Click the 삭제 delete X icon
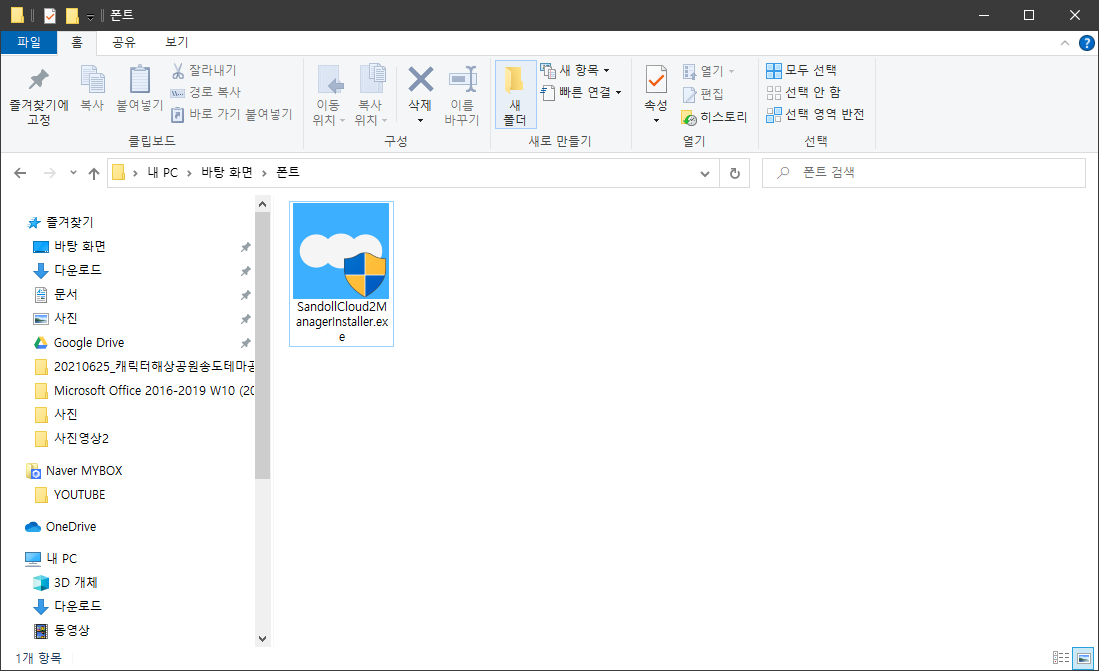 pyautogui.click(x=421, y=79)
